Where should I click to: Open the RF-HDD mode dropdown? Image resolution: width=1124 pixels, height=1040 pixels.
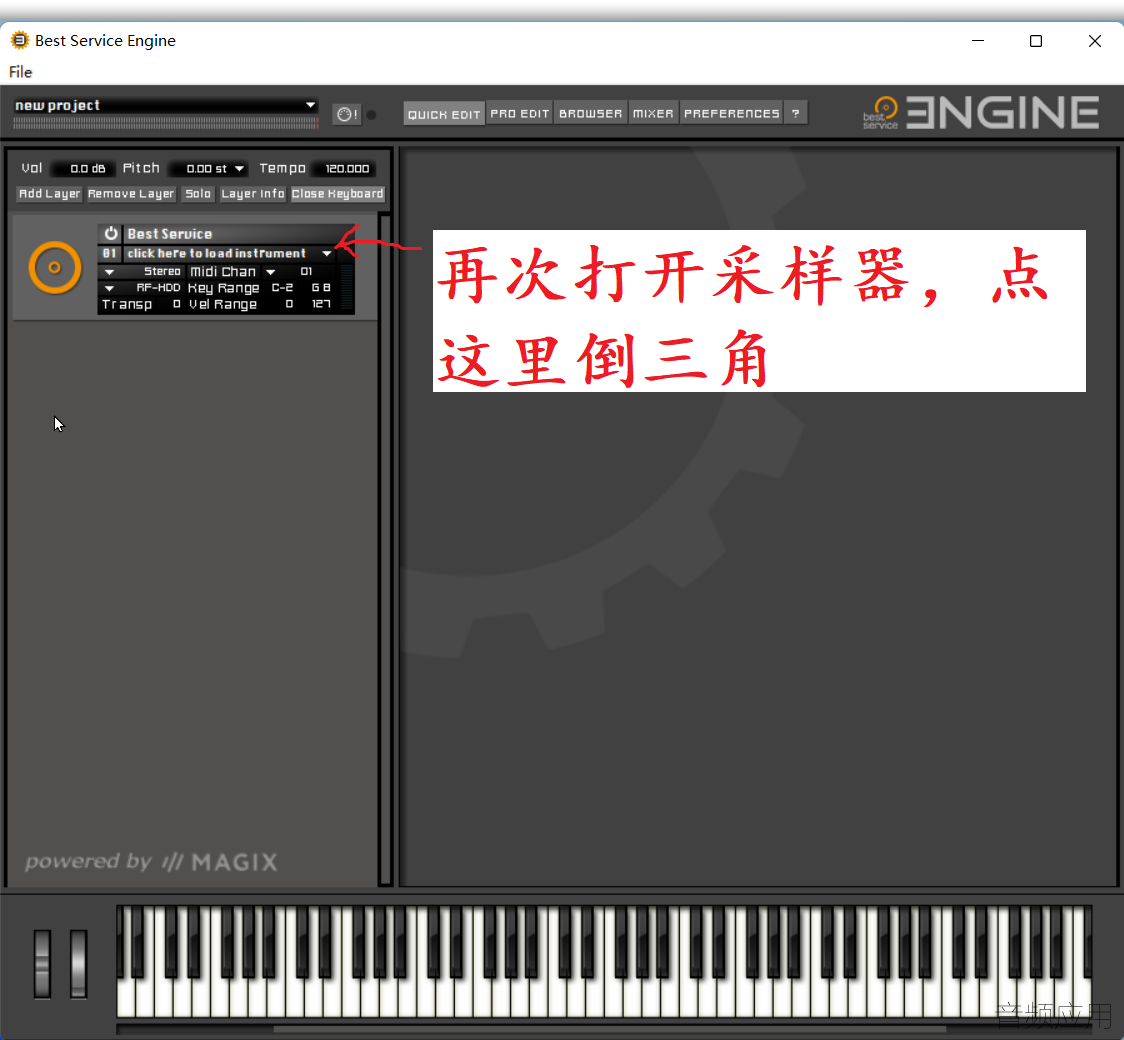coord(109,288)
